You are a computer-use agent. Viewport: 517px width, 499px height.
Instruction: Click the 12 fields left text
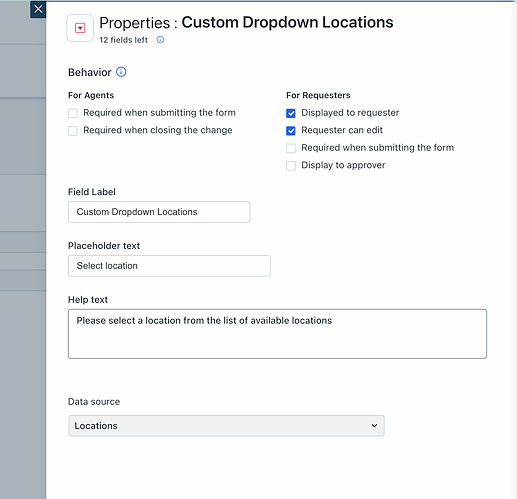point(123,40)
